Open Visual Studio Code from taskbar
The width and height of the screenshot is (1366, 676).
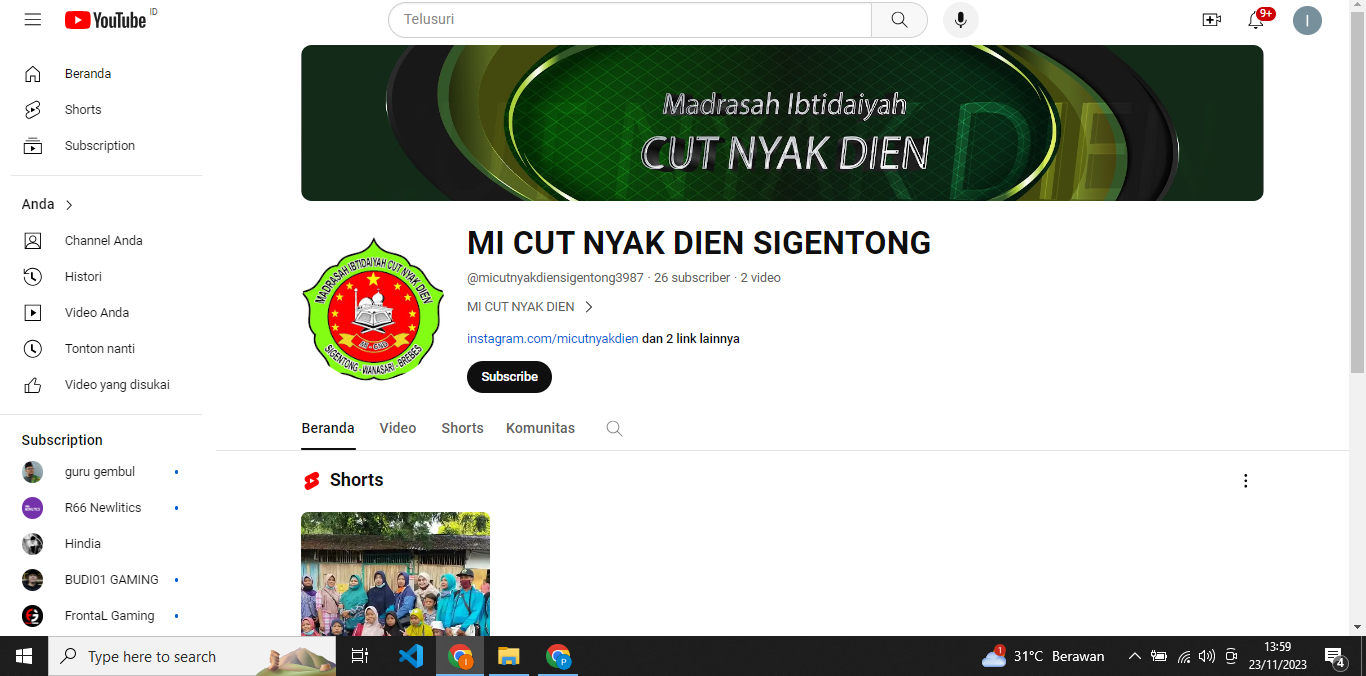coord(411,656)
